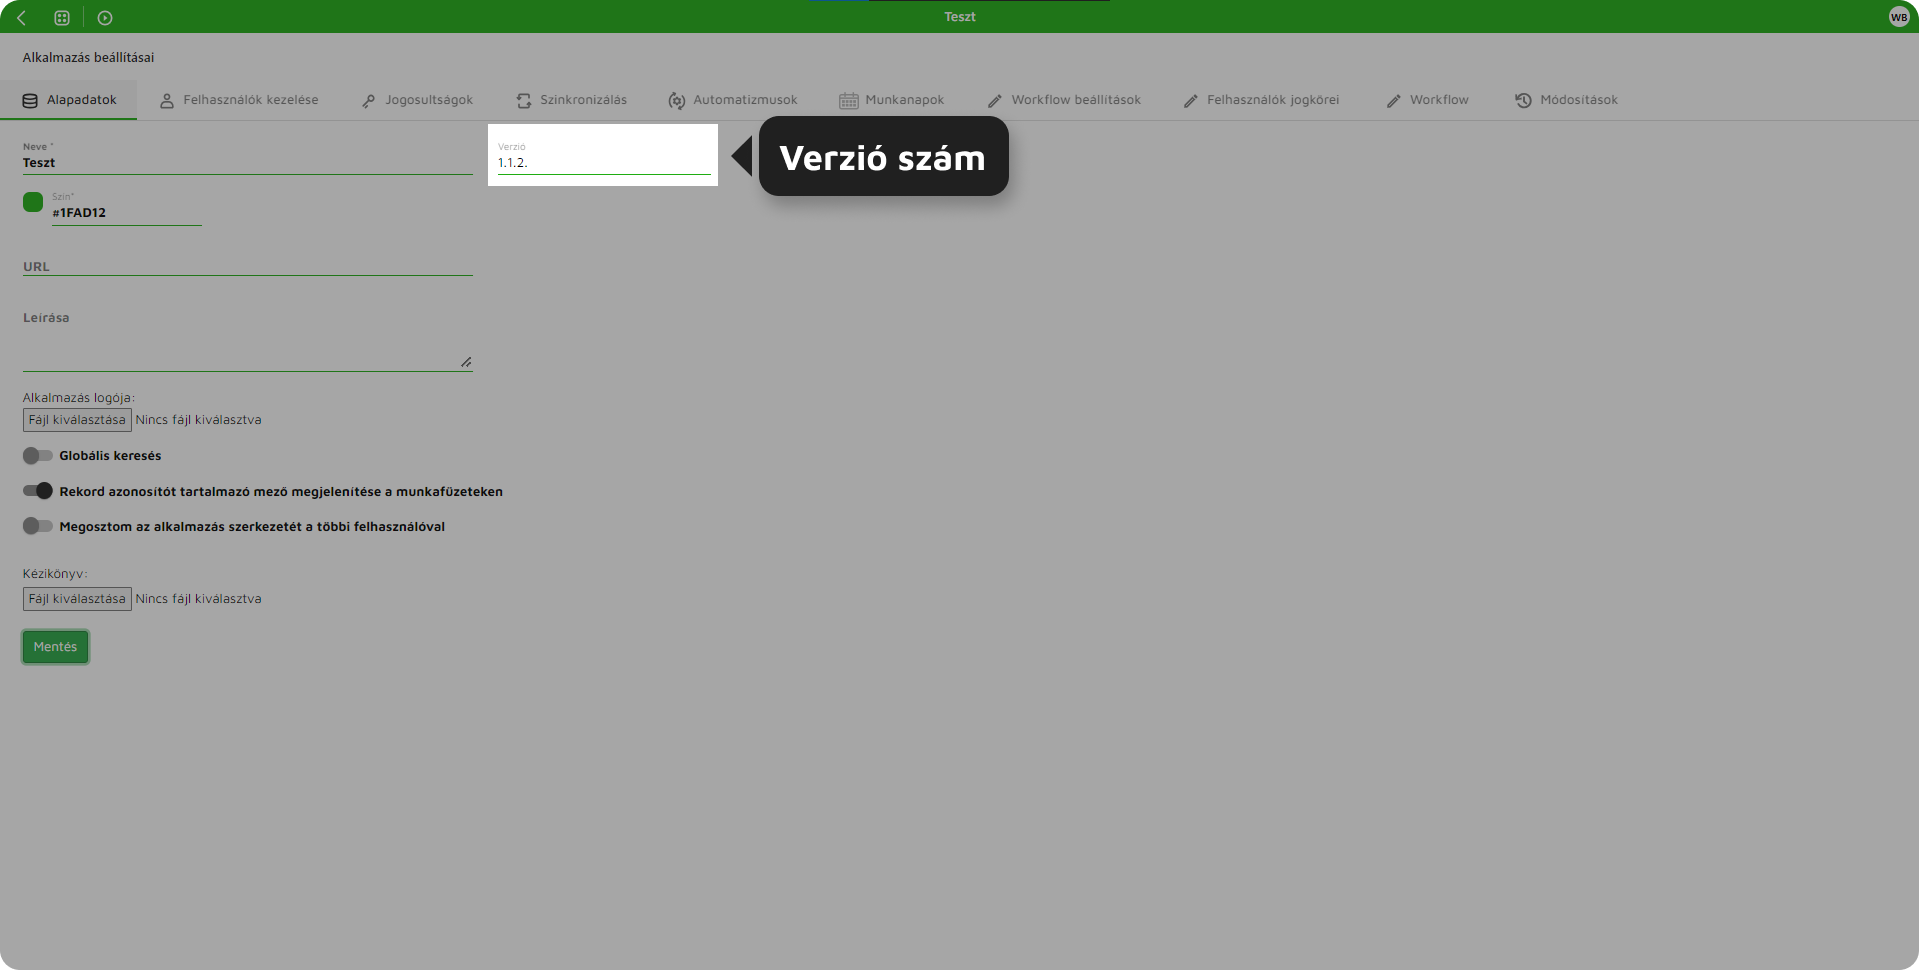Open the Módosítások tab label
Image resolution: width=1919 pixels, height=970 pixels.
(x=1578, y=100)
